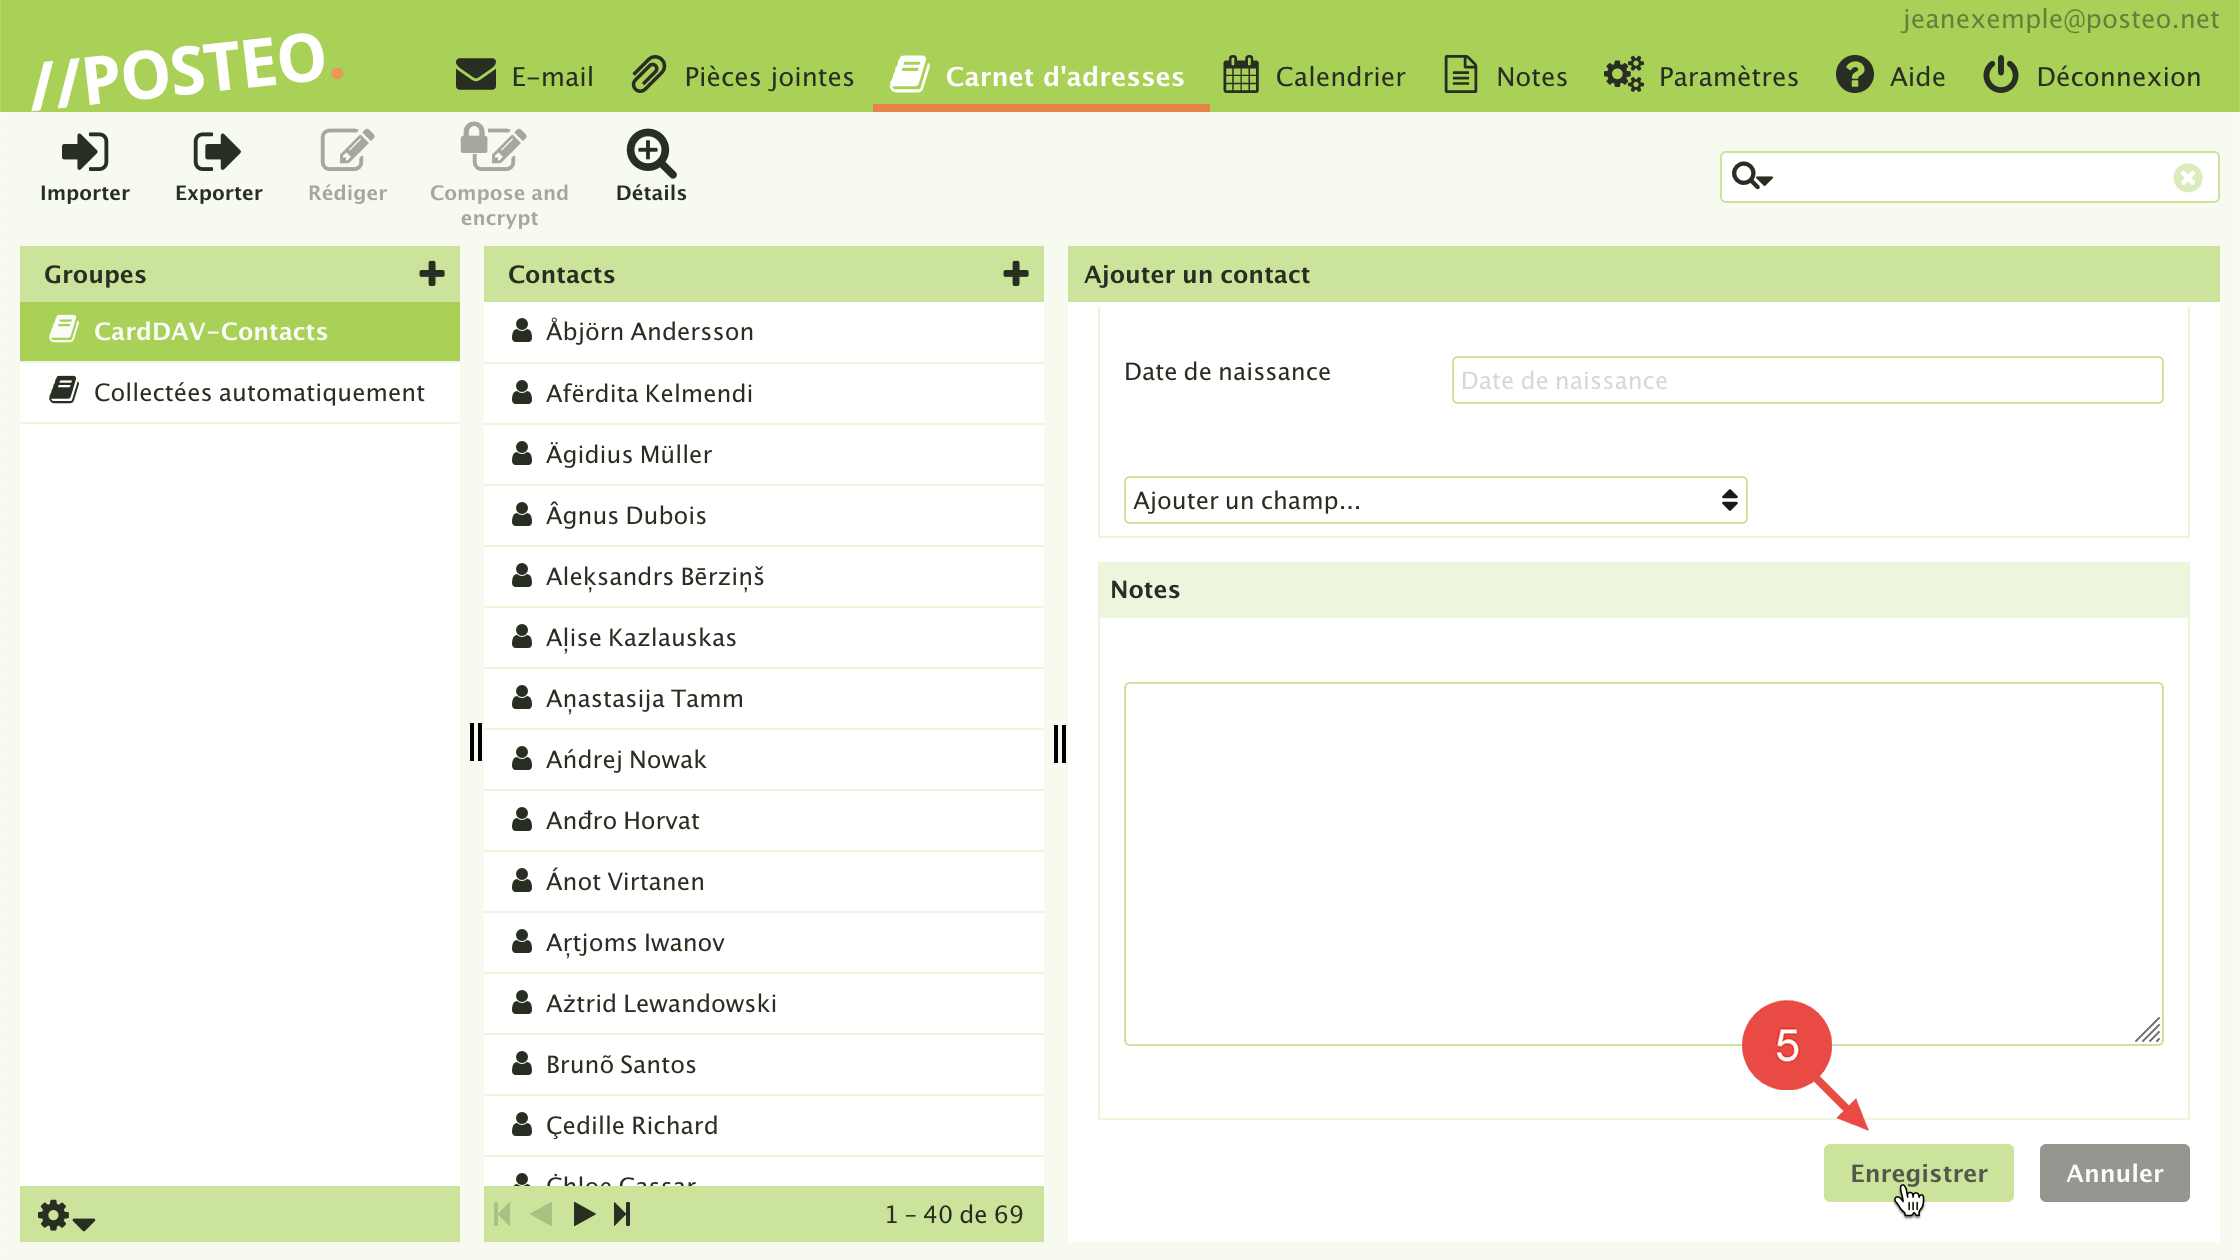Clear the search field with reset icon

(2187, 178)
